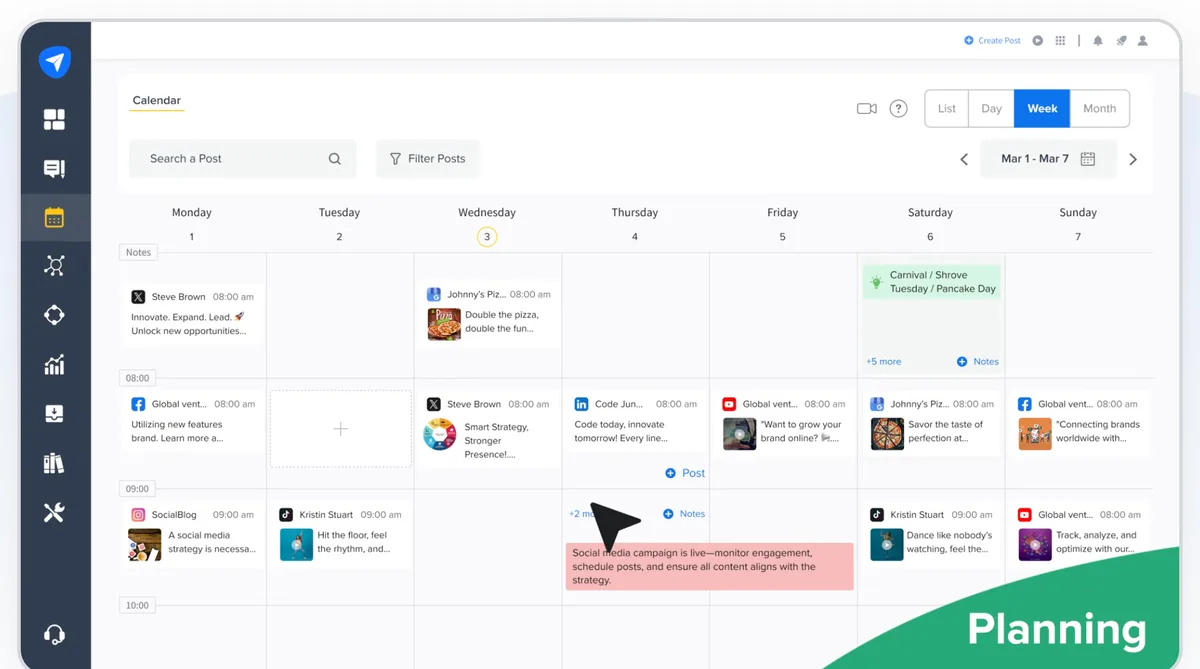Image resolution: width=1200 pixels, height=669 pixels.
Task: Switch to List view
Action: 947,109
